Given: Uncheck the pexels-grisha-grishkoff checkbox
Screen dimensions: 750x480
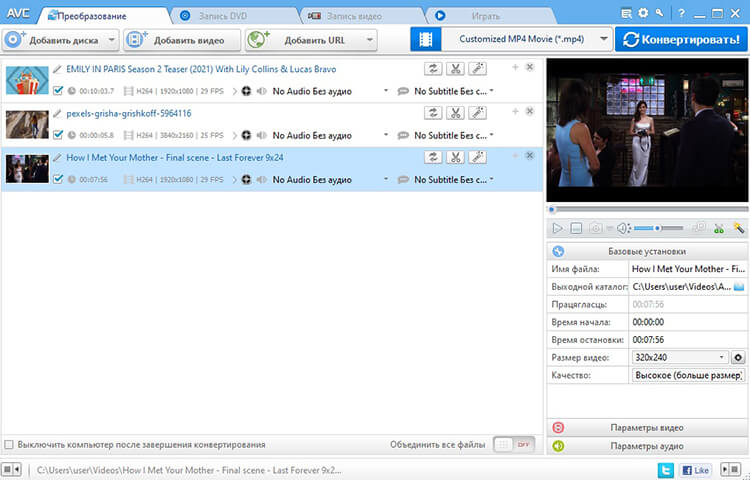Looking at the screenshot, I should pyautogui.click(x=58, y=135).
